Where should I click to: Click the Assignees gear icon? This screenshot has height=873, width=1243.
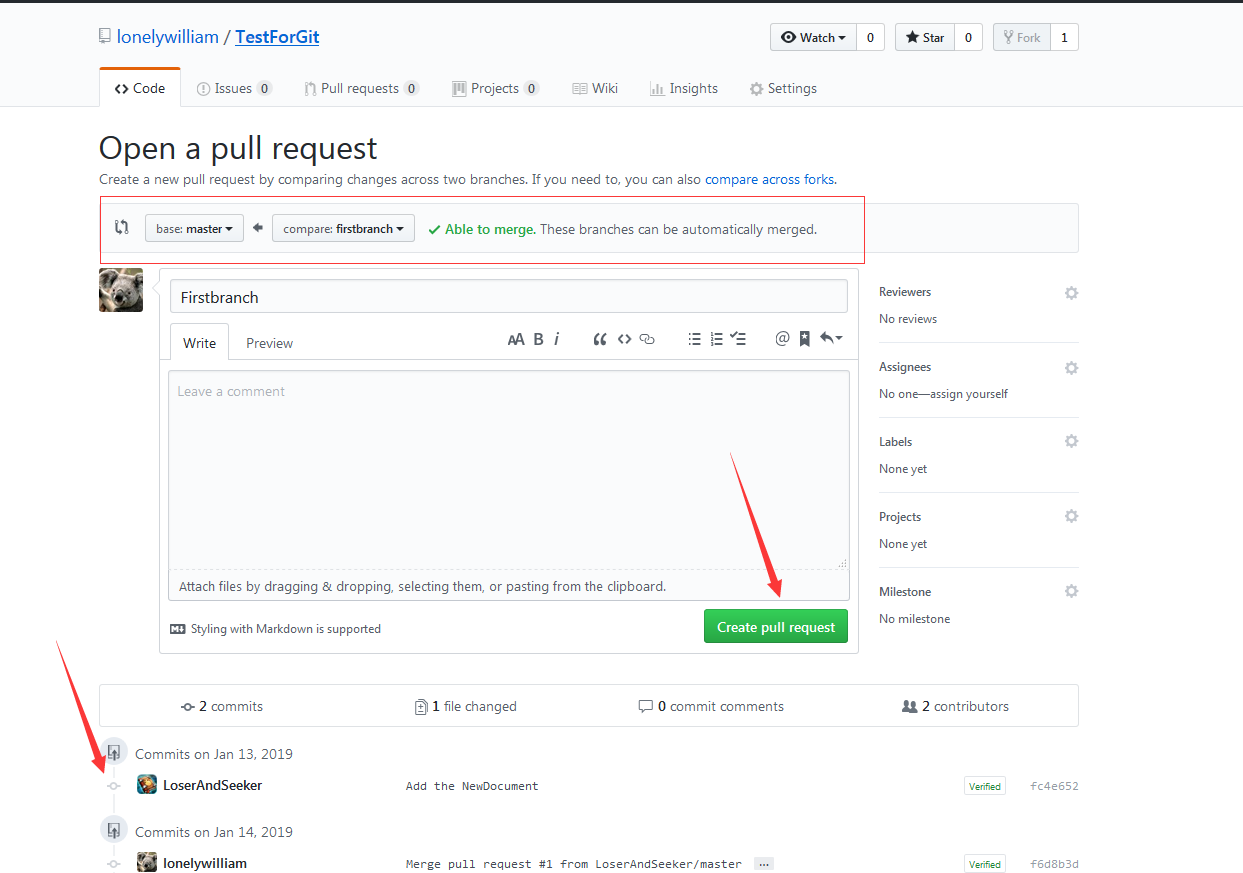(x=1071, y=368)
